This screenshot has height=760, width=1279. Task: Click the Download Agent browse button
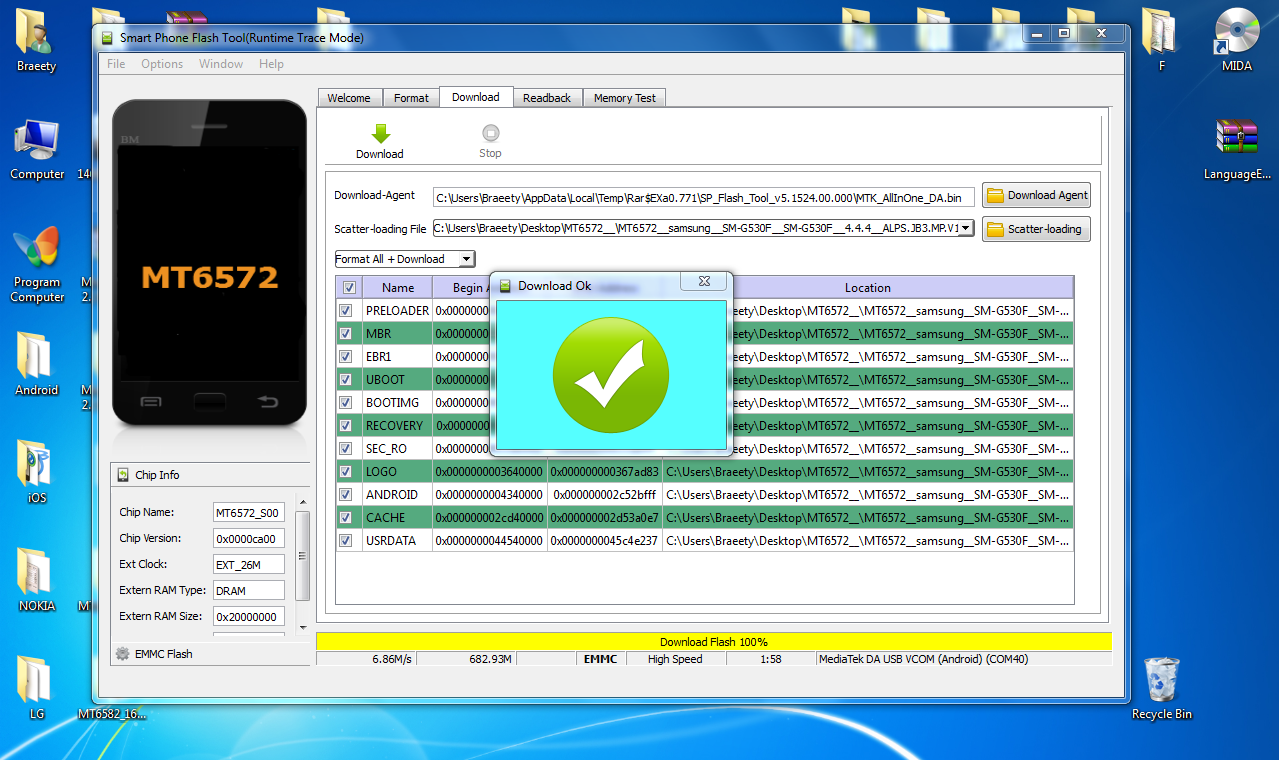(x=1036, y=195)
